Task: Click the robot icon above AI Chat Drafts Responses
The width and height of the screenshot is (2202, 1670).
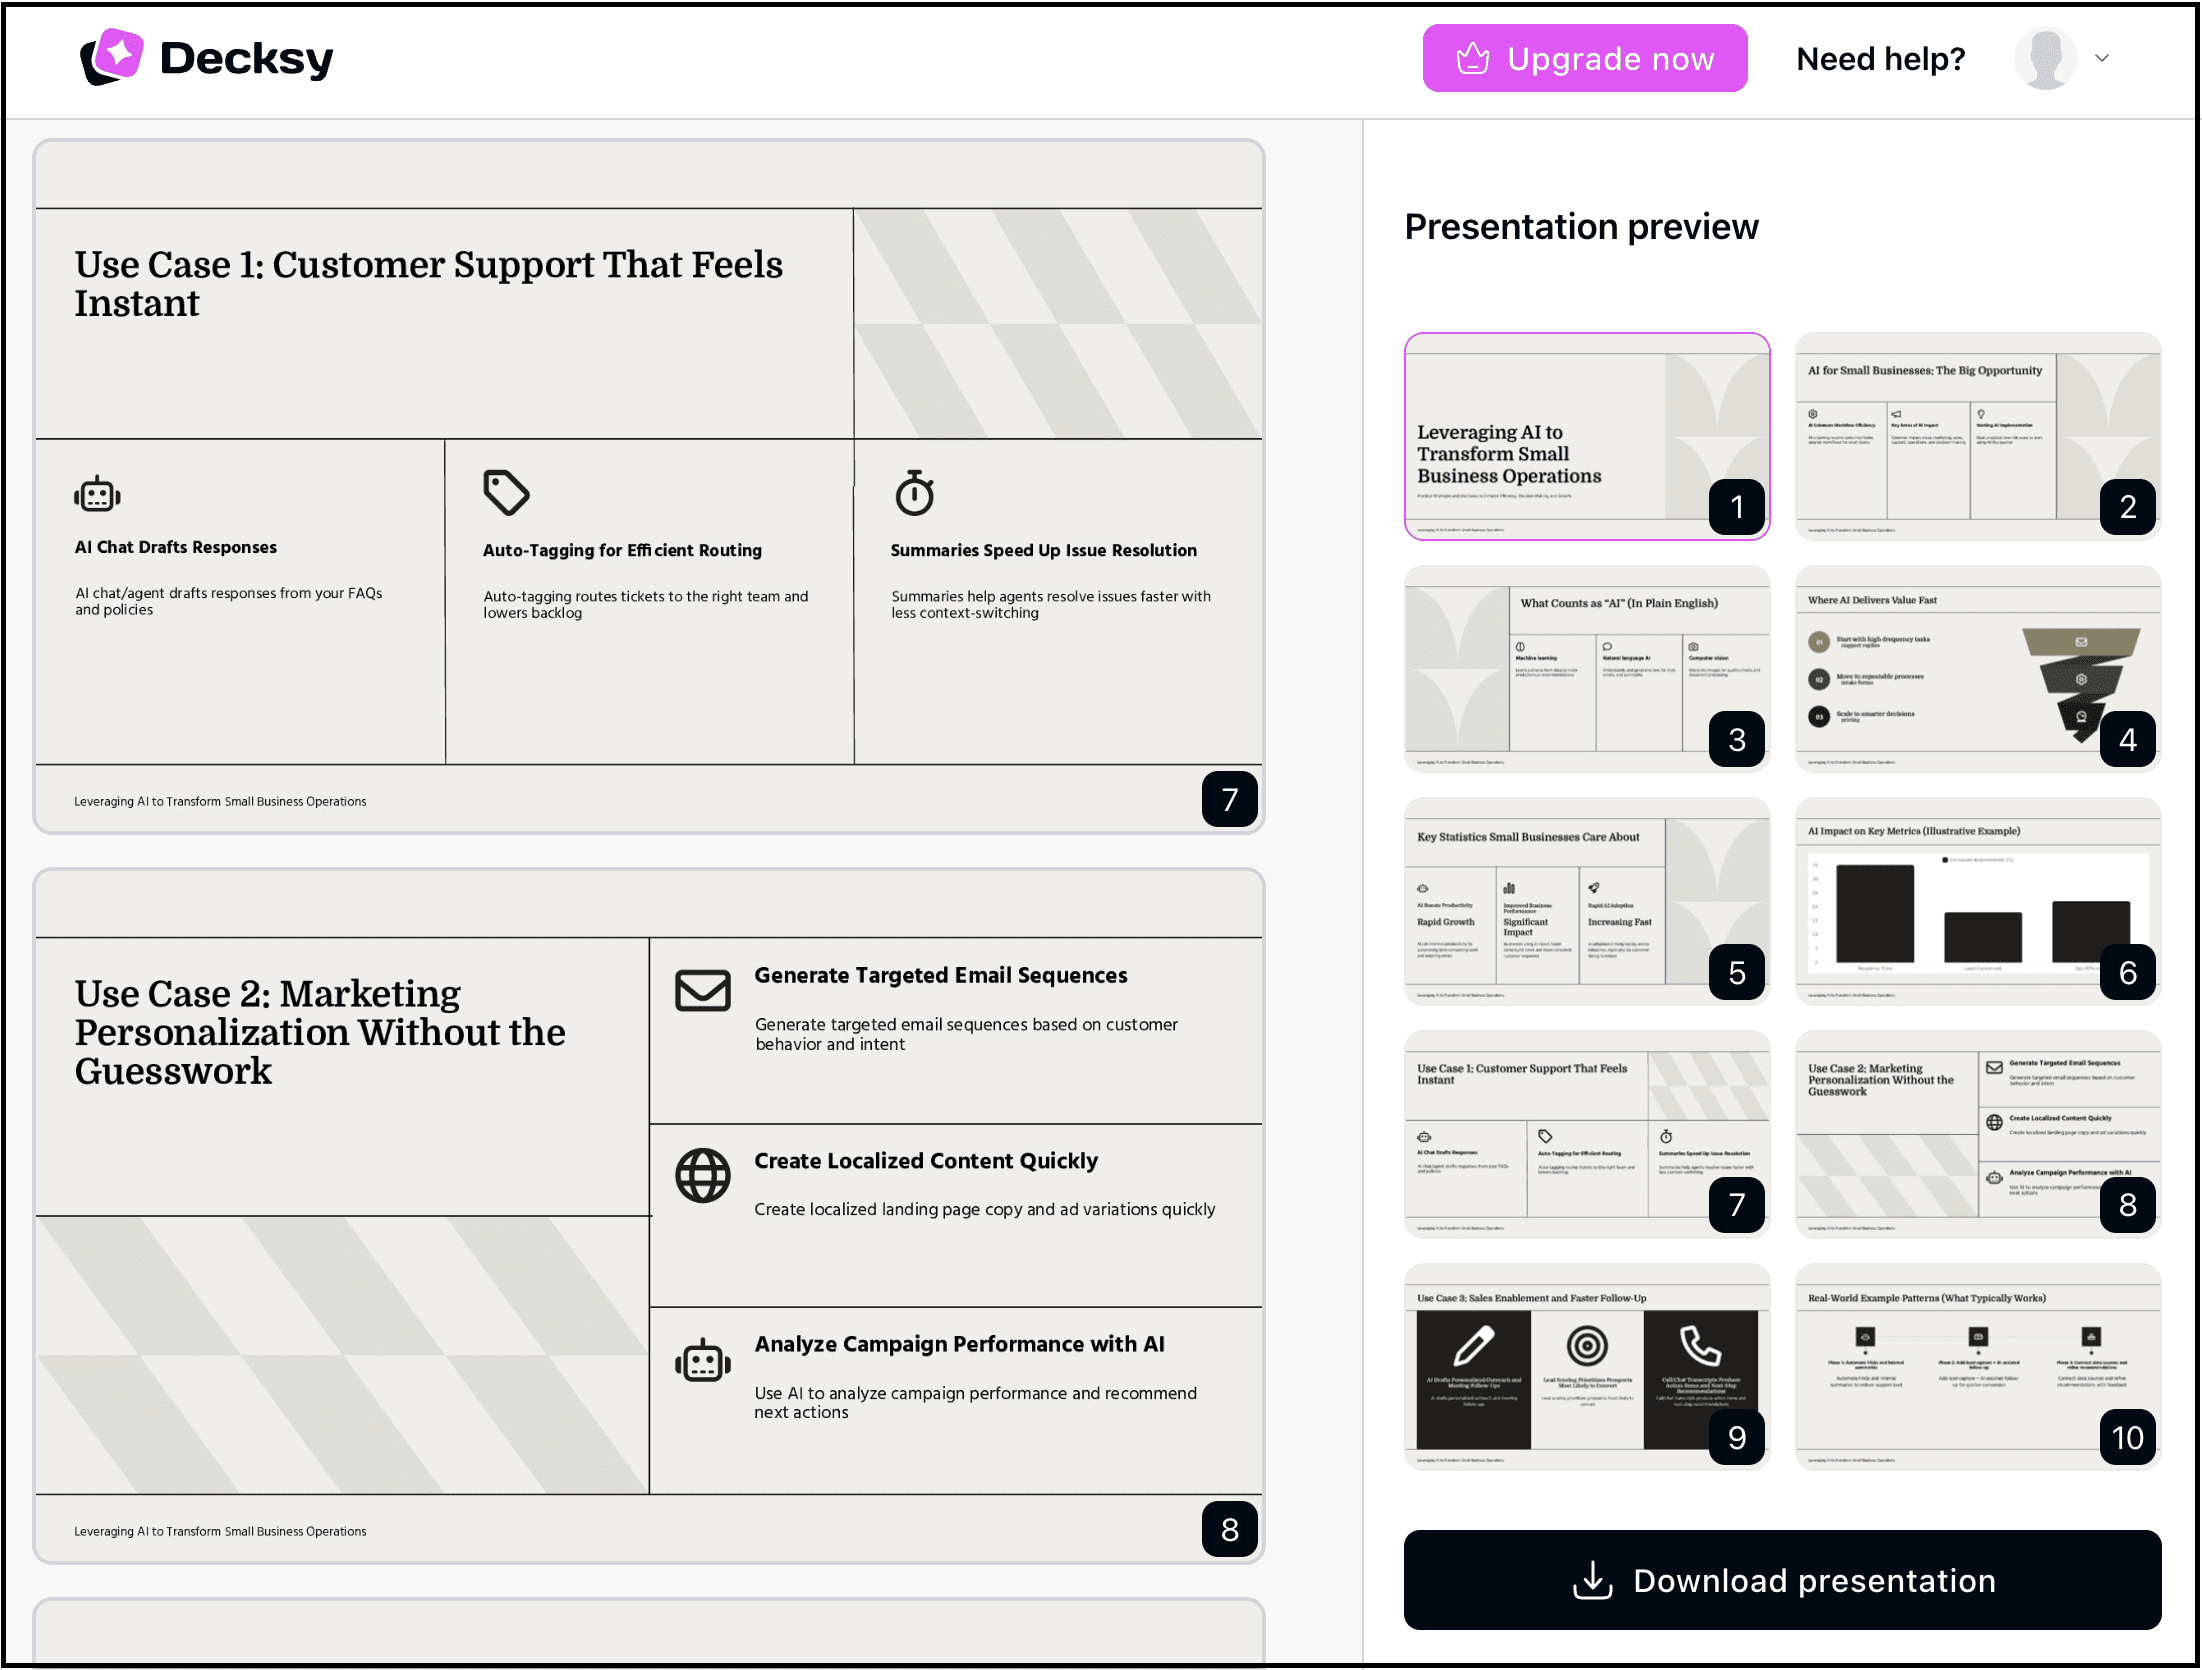Action: pyautogui.click(x=97, y=494)
